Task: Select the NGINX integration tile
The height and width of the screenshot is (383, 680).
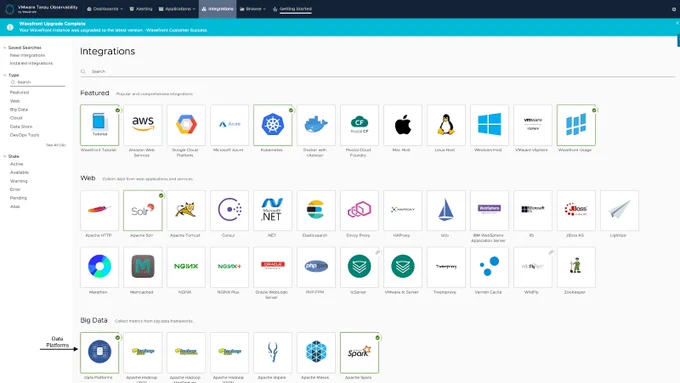Action: pyautogui.click(x=186, y=267)
